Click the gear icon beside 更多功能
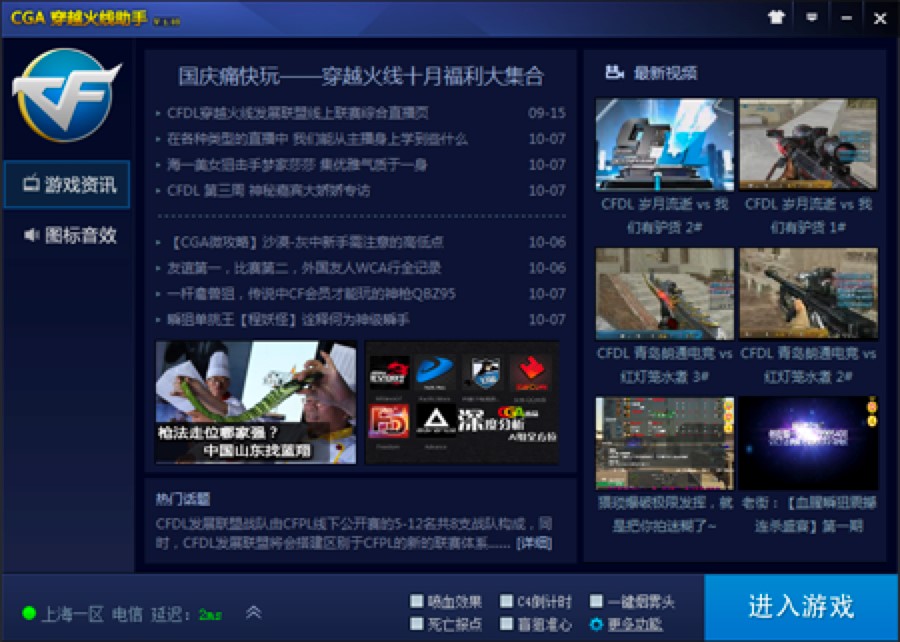This screenshot has height=642, width=900. [x=596, y=624]
